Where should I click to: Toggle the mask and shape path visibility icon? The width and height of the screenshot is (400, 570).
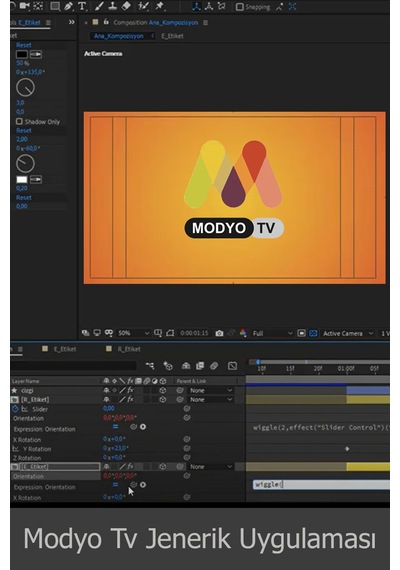point(170,333)
